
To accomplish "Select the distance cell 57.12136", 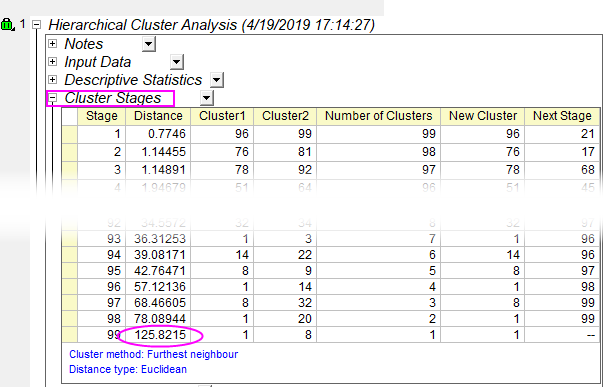I will 158,286.
